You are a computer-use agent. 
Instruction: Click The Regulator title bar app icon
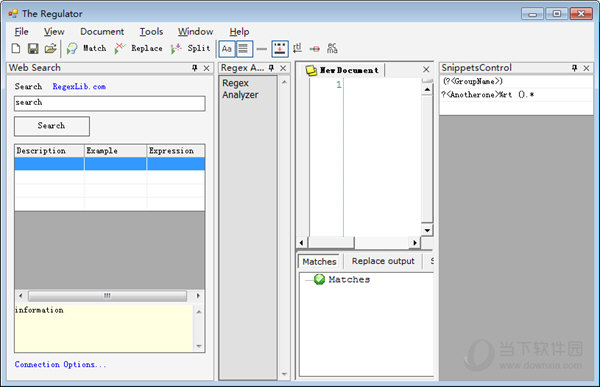[13, 14]
